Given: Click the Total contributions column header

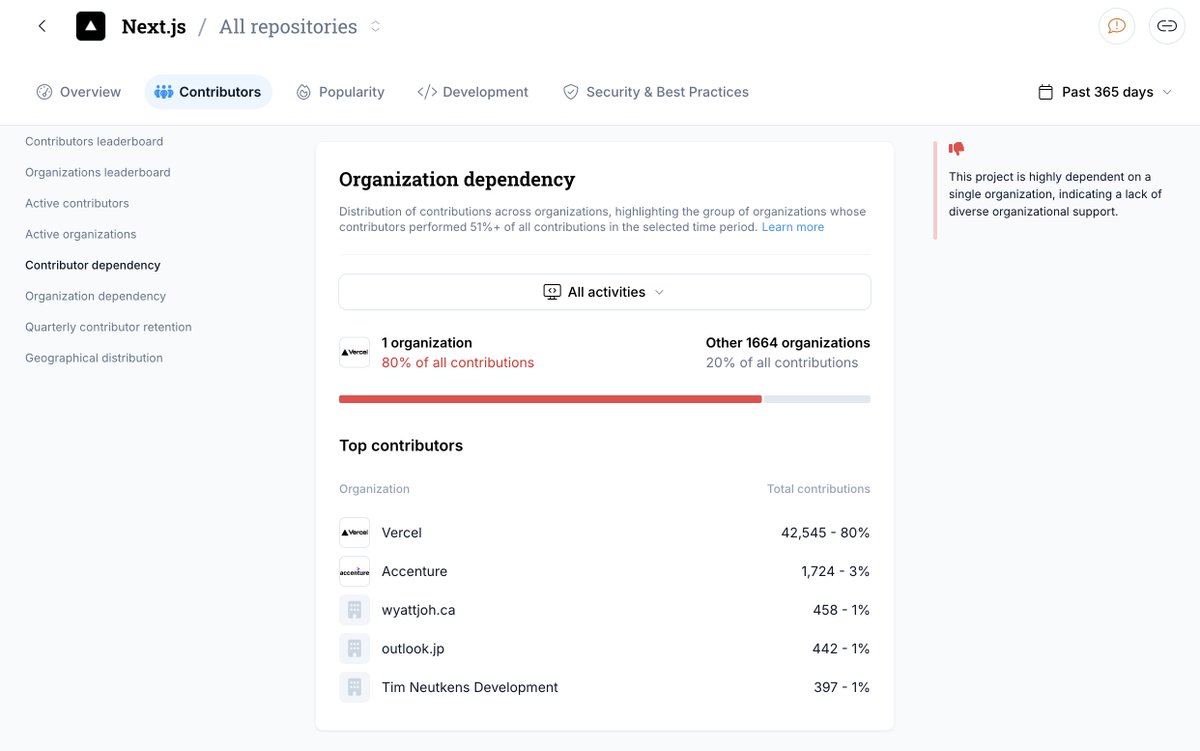Looking at the screenshot, I should (x=818, y=489).
